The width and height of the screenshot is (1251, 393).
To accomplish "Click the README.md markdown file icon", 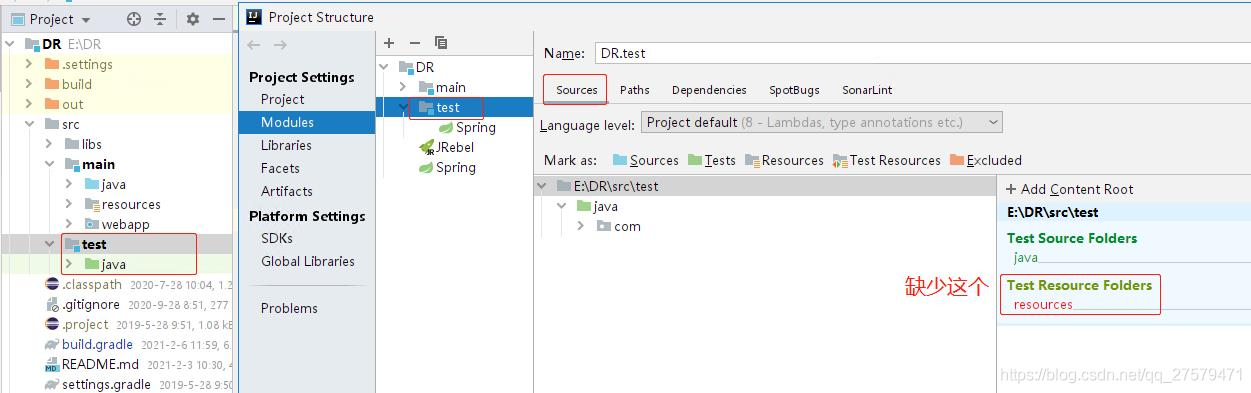I will coord(52,364).
